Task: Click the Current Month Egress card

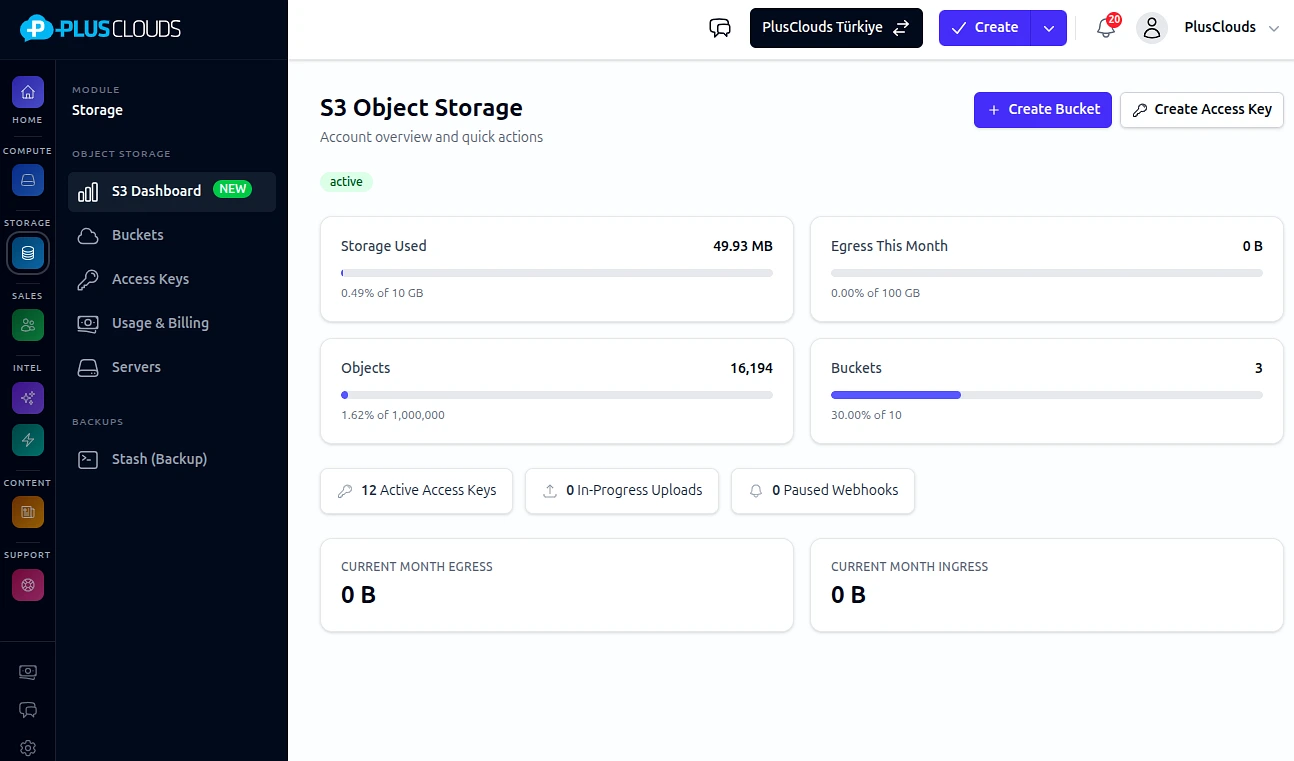Action: click(557, 585)
